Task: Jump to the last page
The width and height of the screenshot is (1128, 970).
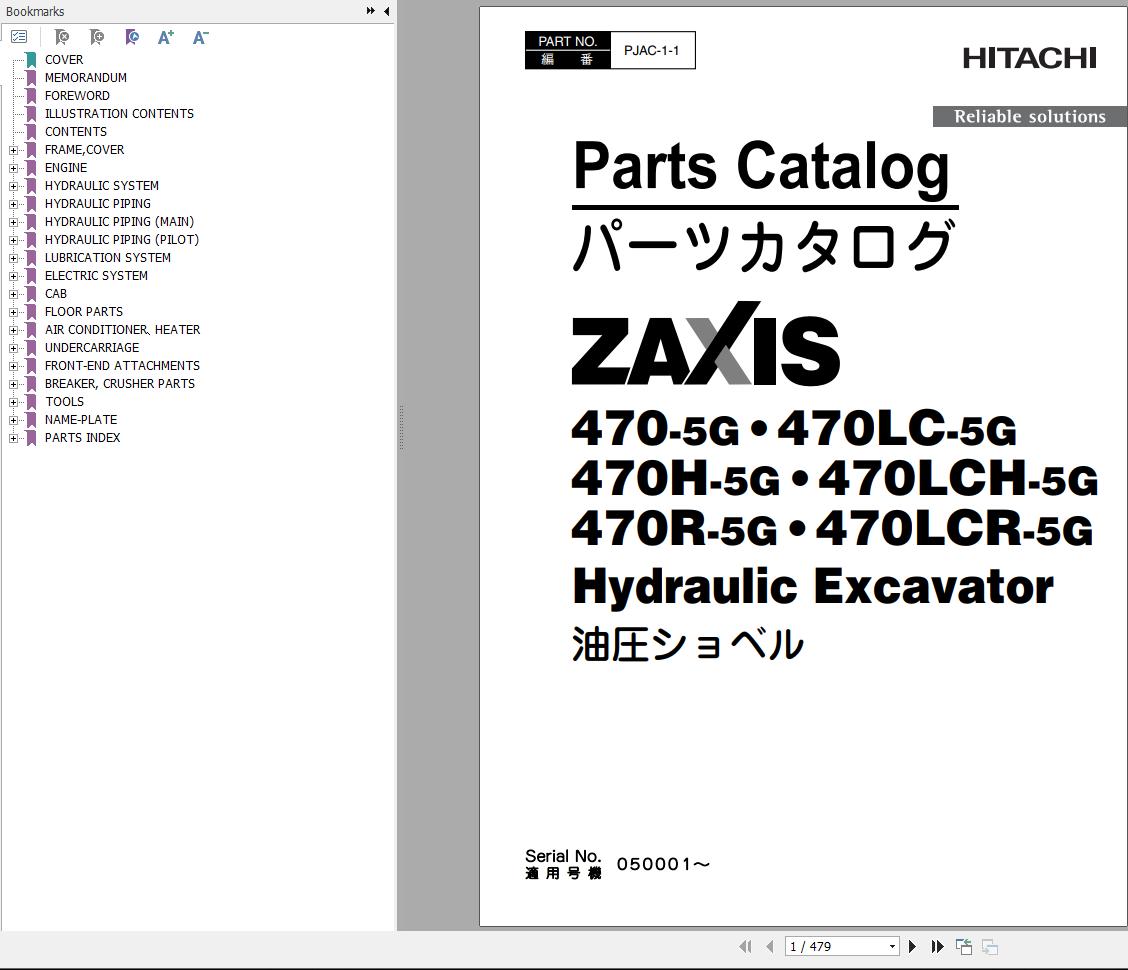Action: tap(937, 947)
